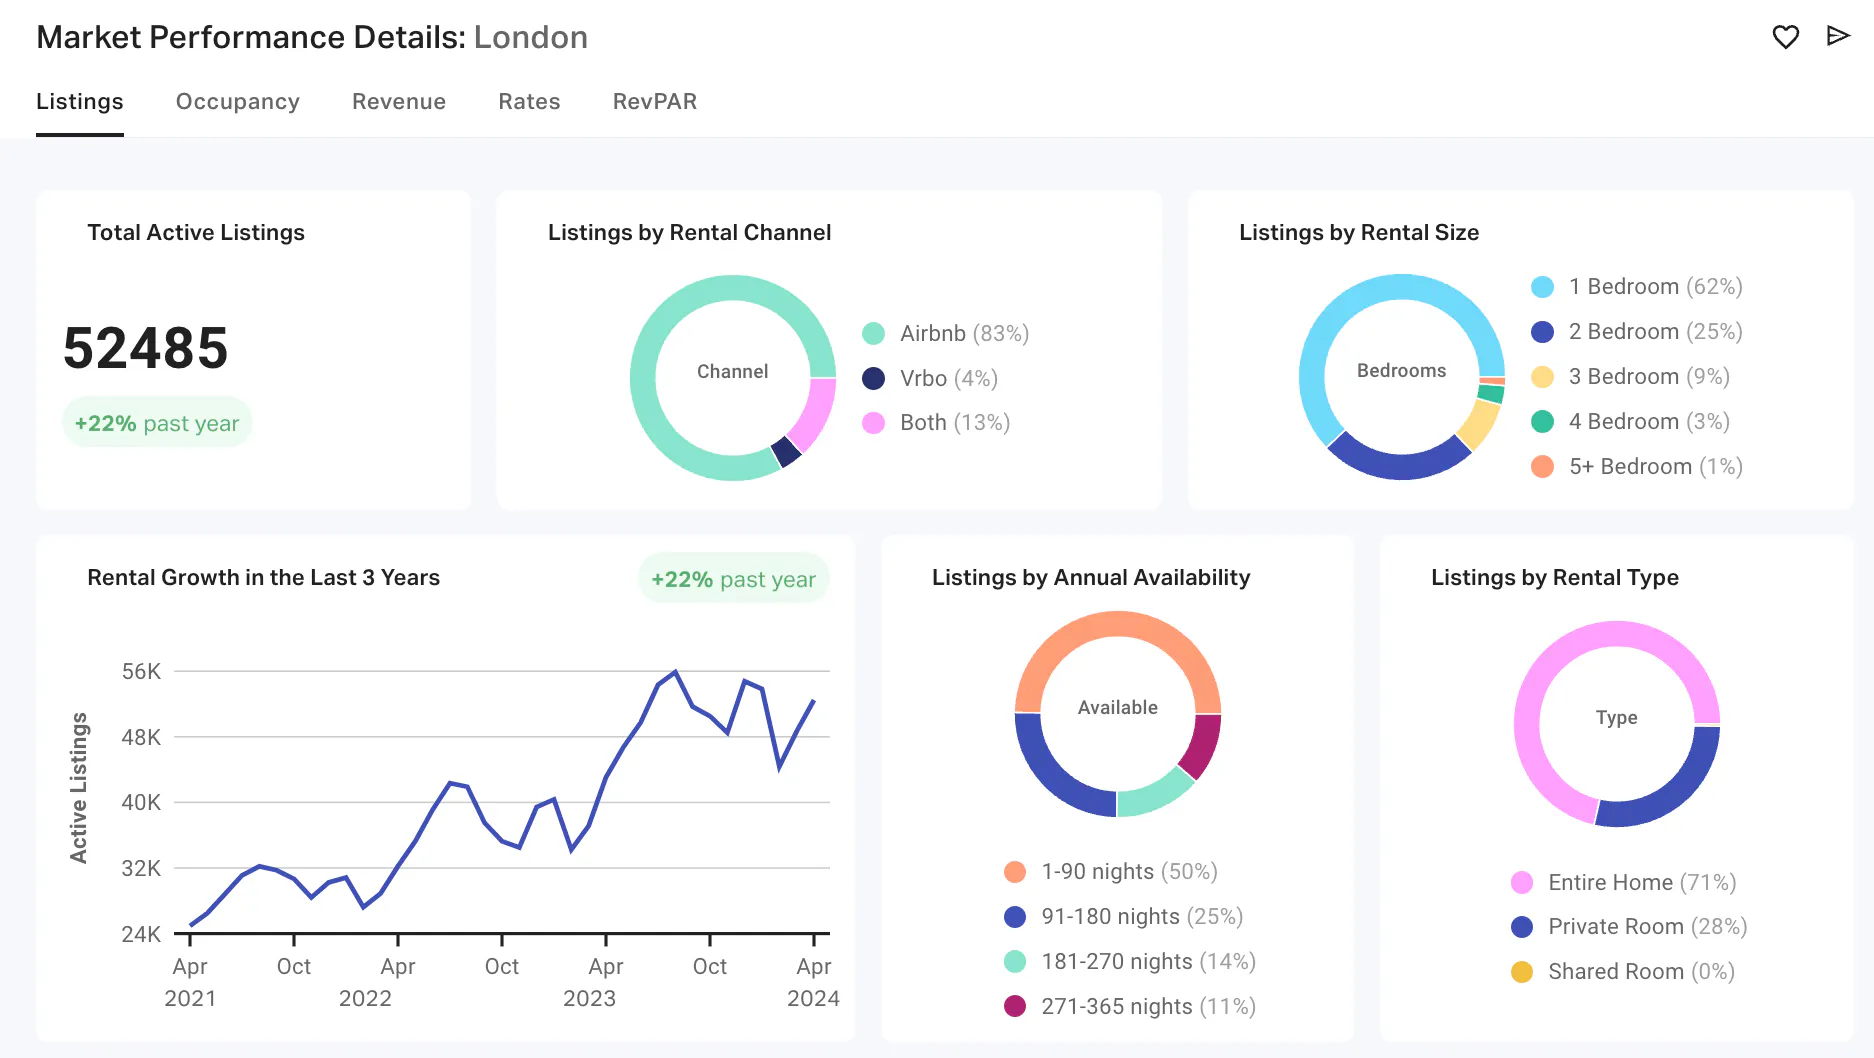Click the Entire Home (71%) label

(1642, 882)
